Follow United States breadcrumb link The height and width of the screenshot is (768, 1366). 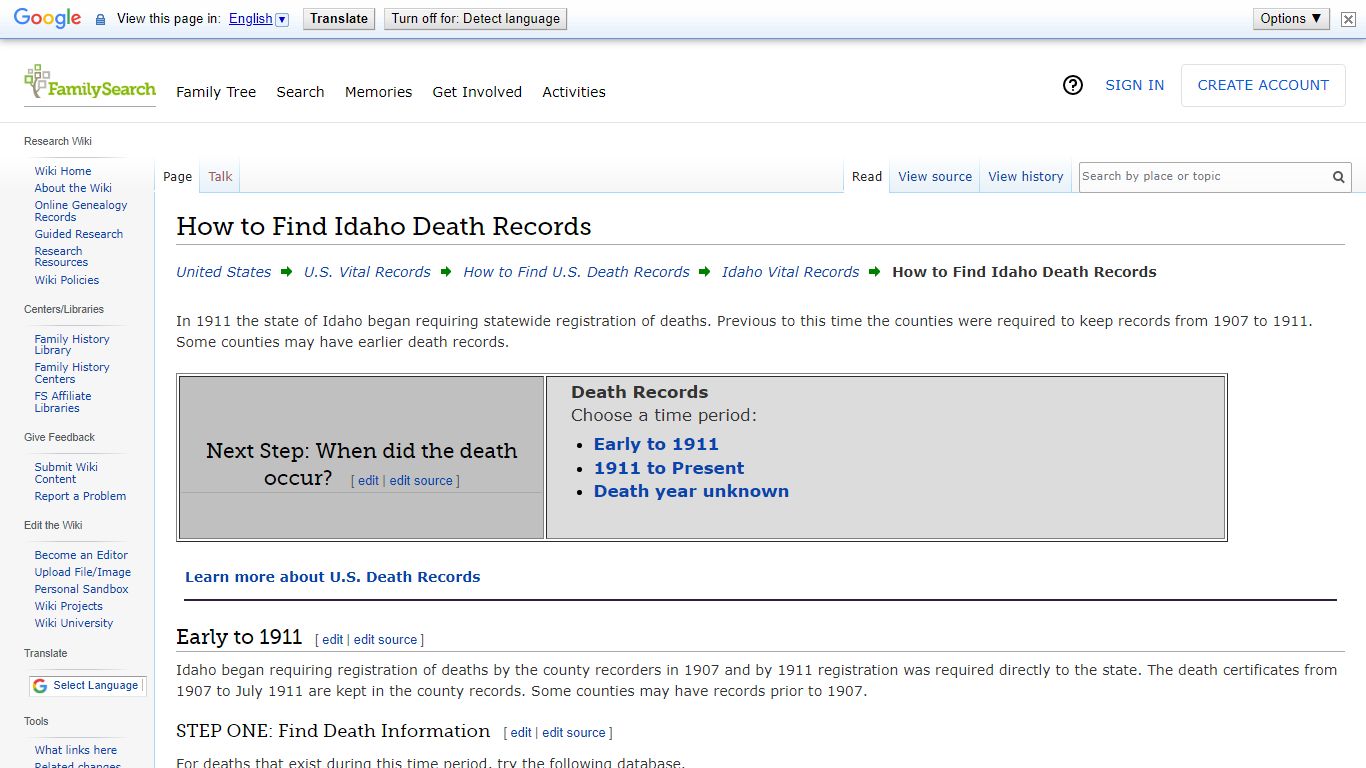pos(224,272)
